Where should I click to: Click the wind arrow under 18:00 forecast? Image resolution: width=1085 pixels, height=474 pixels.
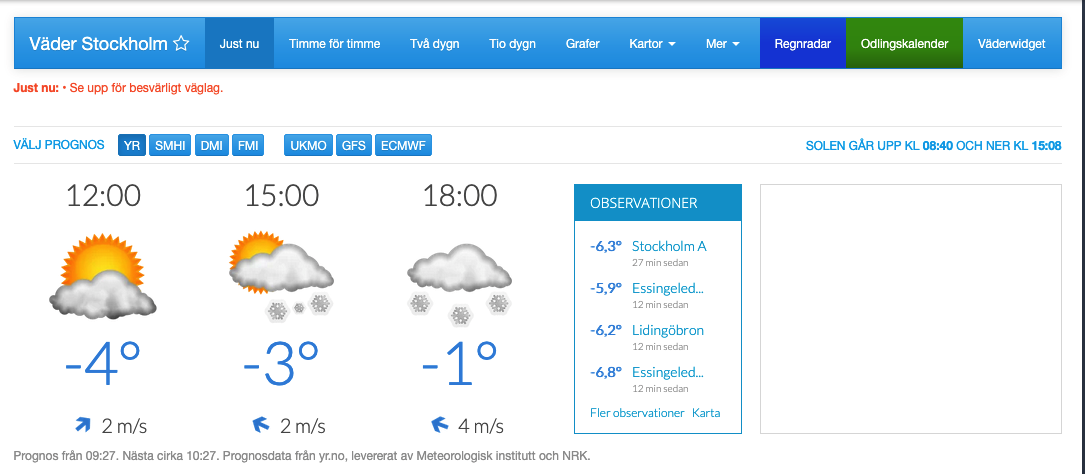(440, 425)
